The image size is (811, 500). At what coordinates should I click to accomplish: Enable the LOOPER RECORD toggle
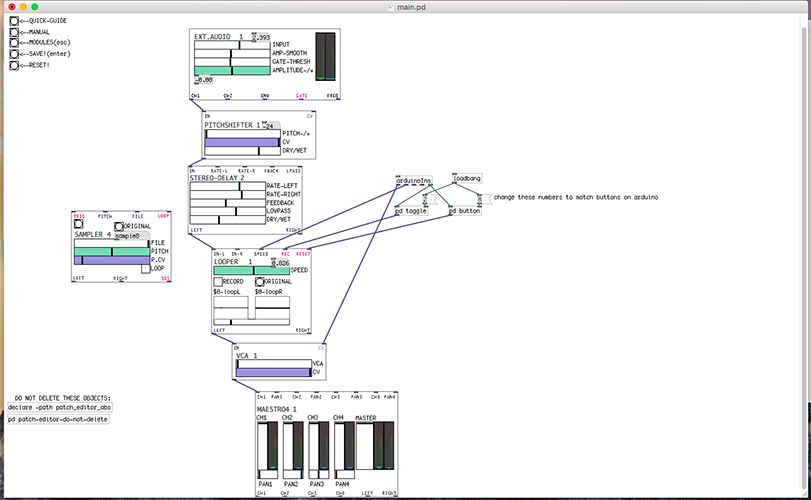pos(218,282)
